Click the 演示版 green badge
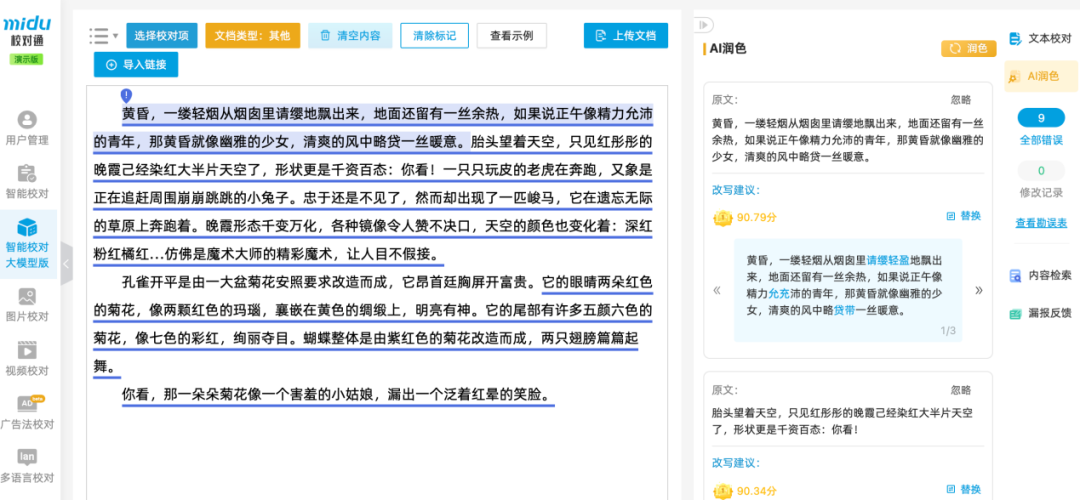Screen dimensions: 1080x500 point(27,60)
